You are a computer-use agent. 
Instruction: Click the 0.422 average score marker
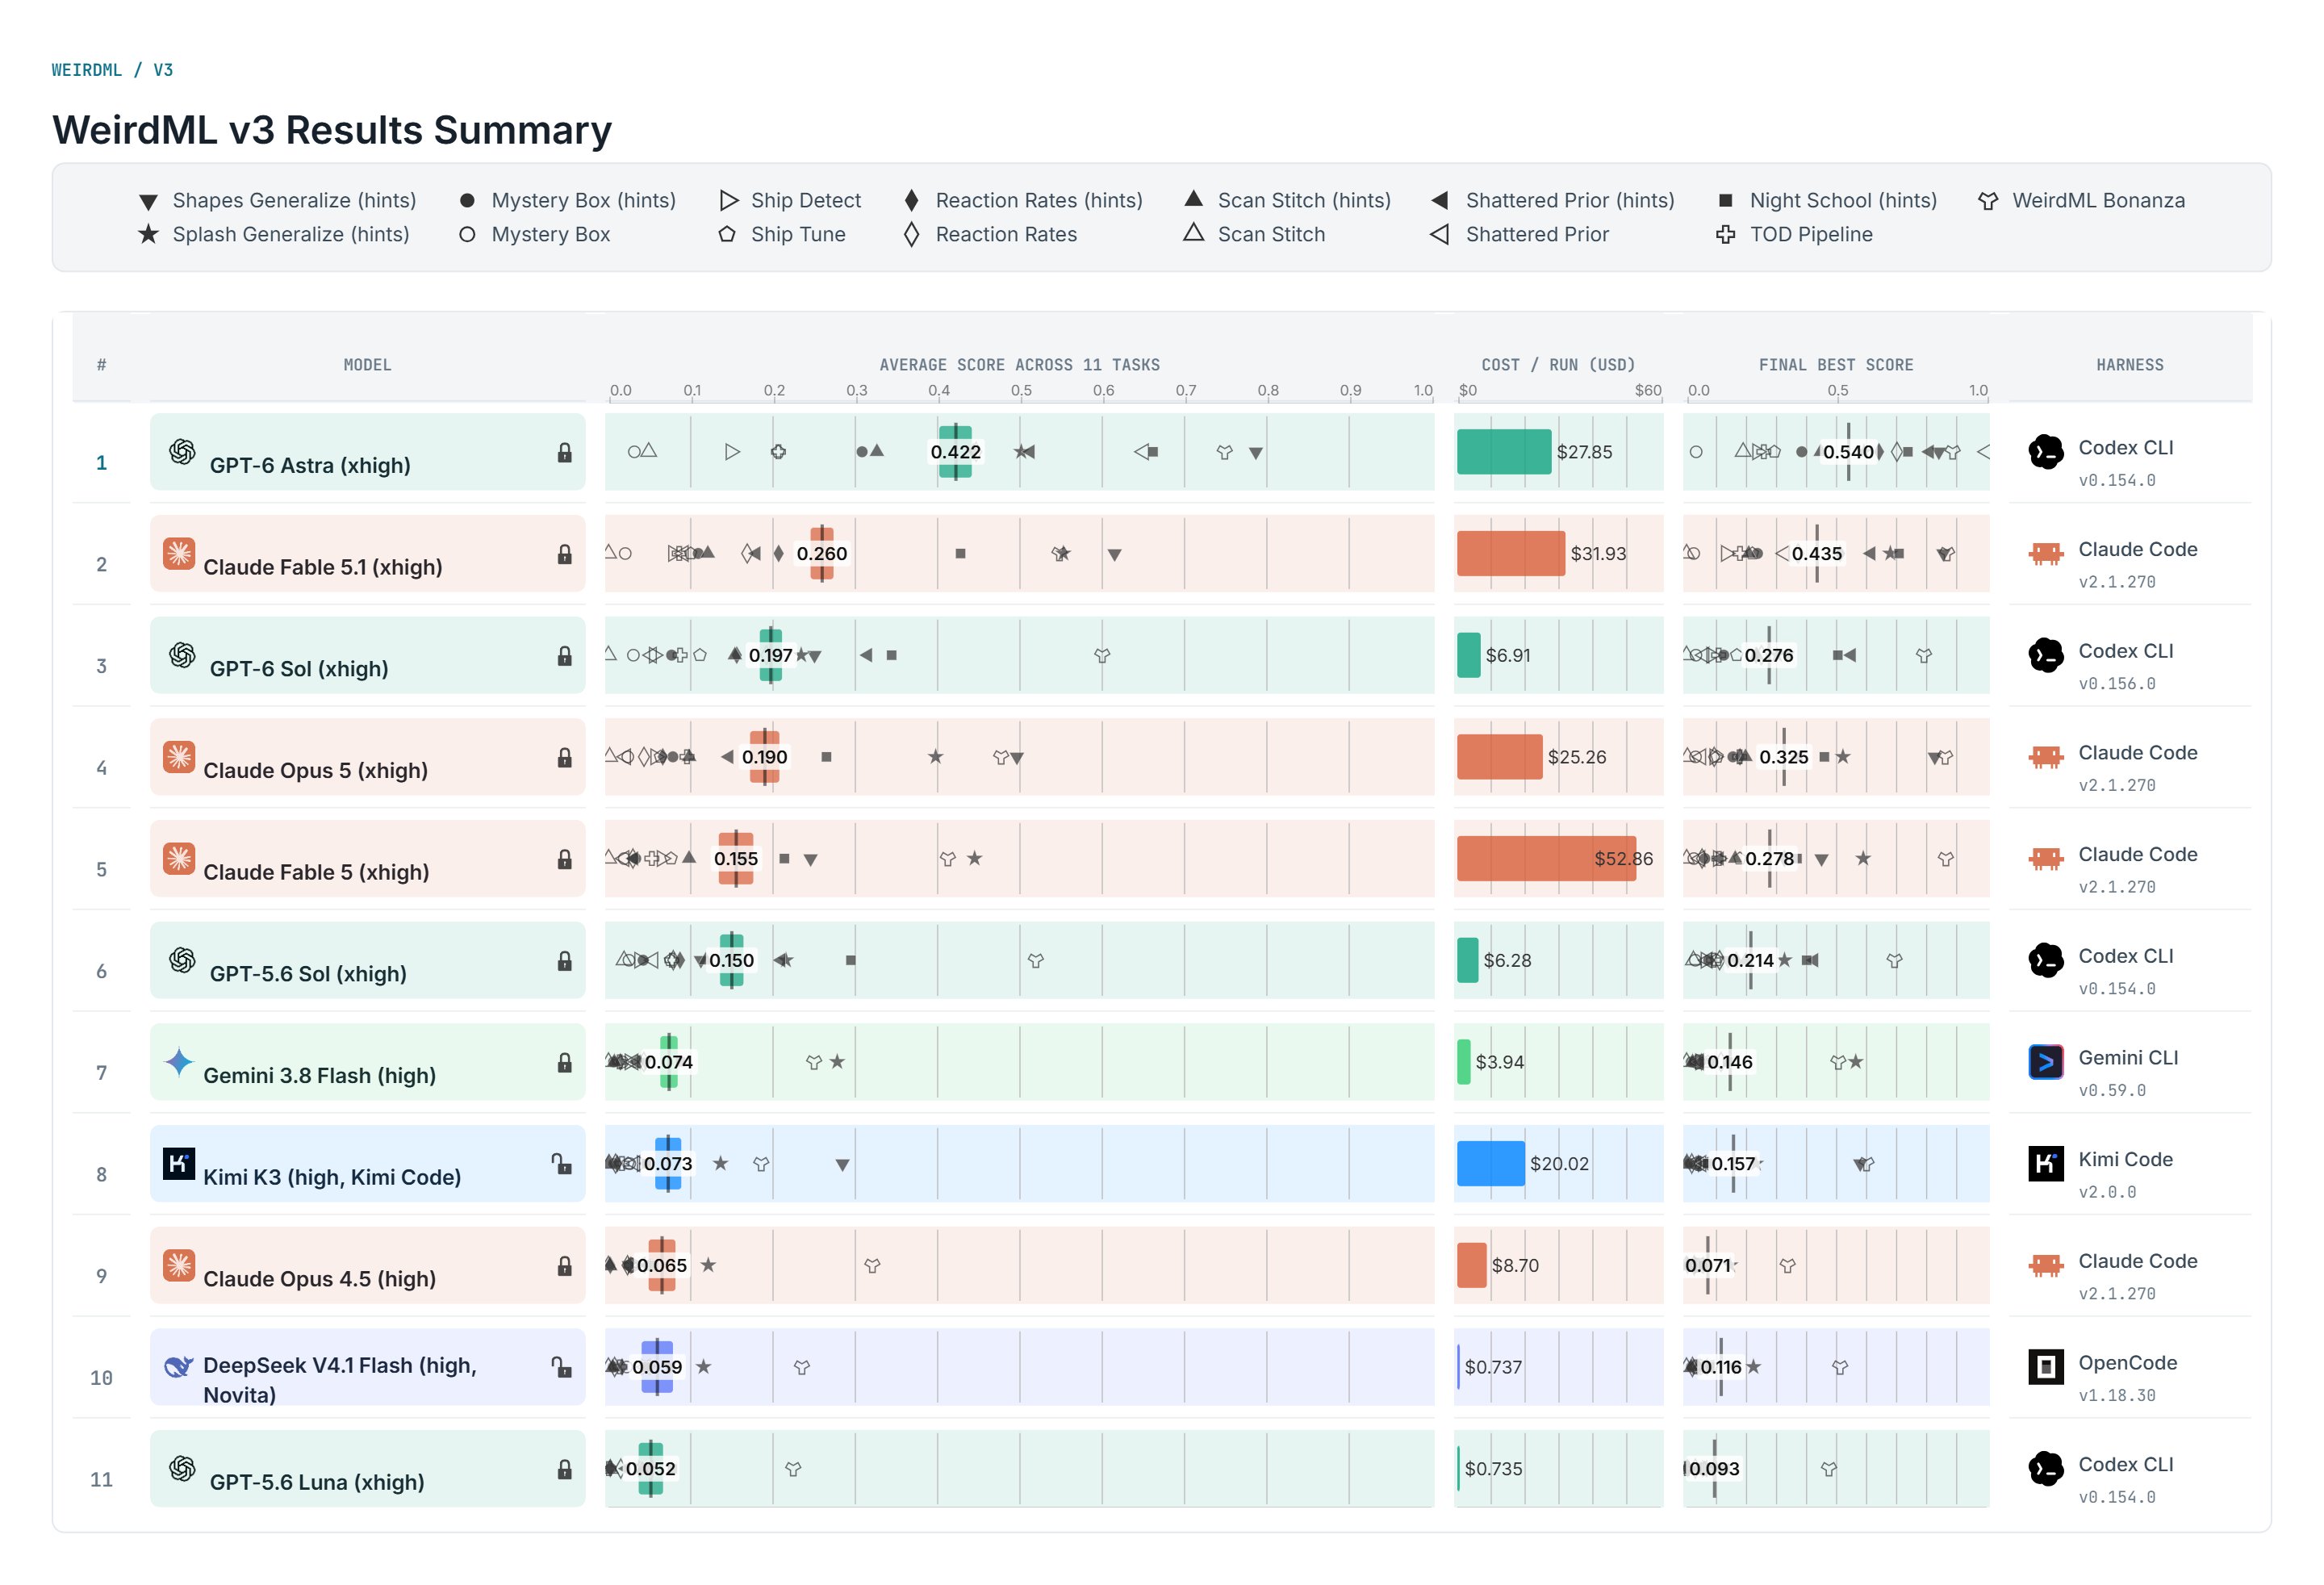955,452
